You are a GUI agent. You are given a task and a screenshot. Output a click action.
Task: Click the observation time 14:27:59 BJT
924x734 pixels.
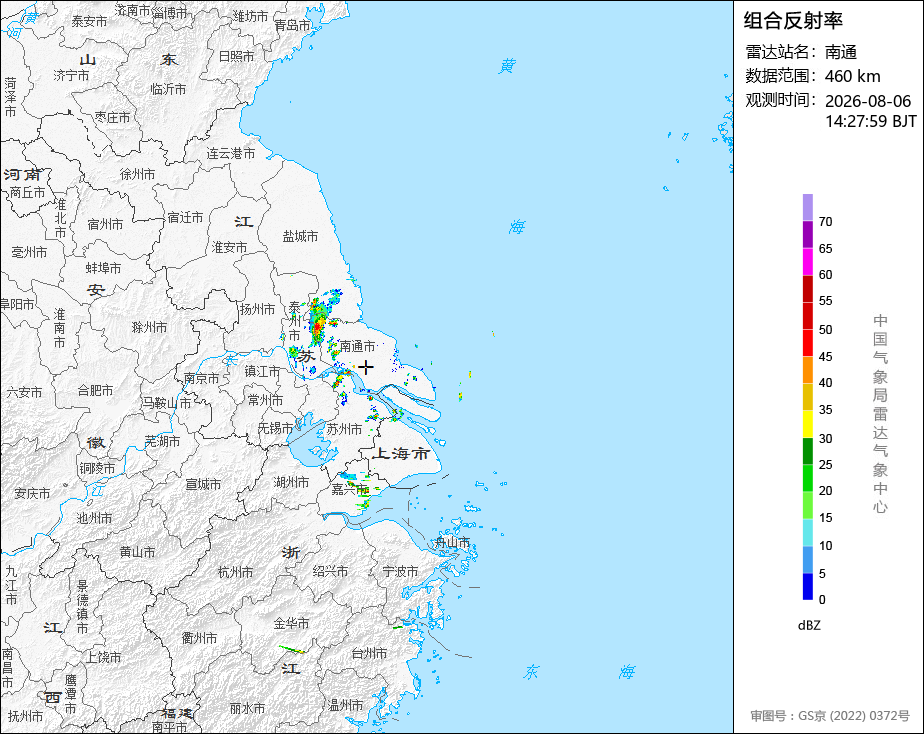(x=870, y=121)
